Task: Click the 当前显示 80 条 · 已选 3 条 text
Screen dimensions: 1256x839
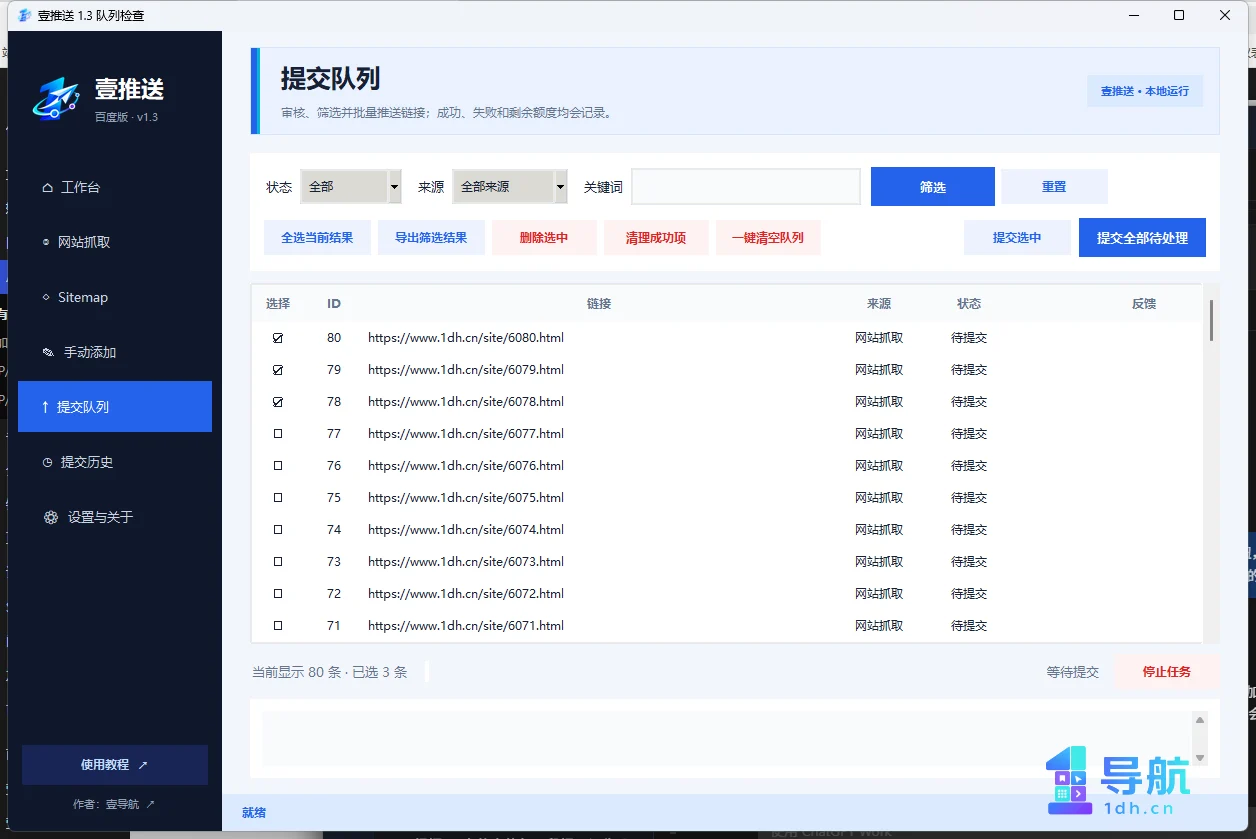Action: [330, 673]
